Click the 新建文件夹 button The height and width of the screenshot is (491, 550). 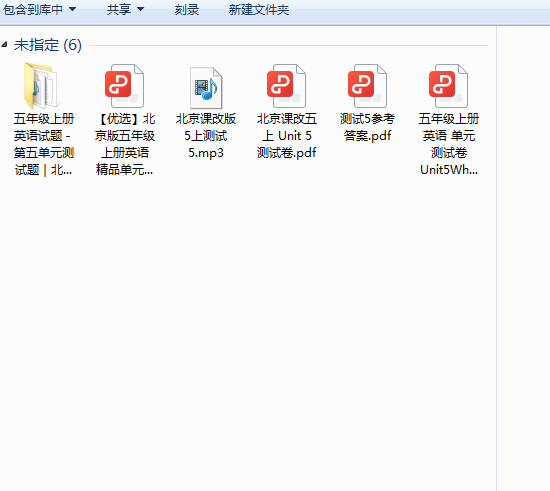pyautogui.click(x=259, y=9)
